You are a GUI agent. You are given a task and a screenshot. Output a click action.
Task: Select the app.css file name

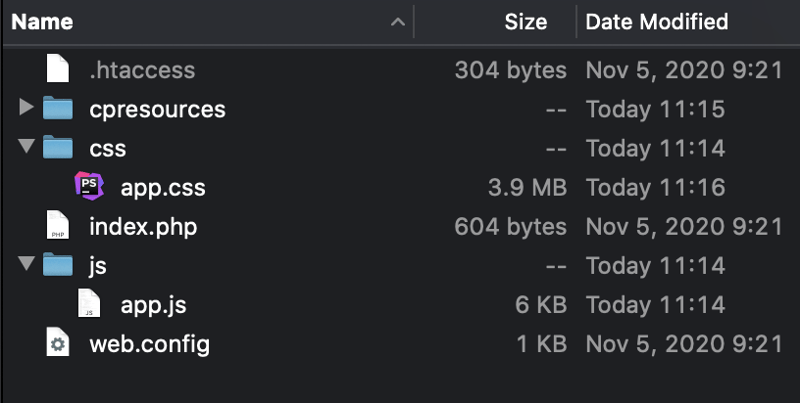point(163,187)
